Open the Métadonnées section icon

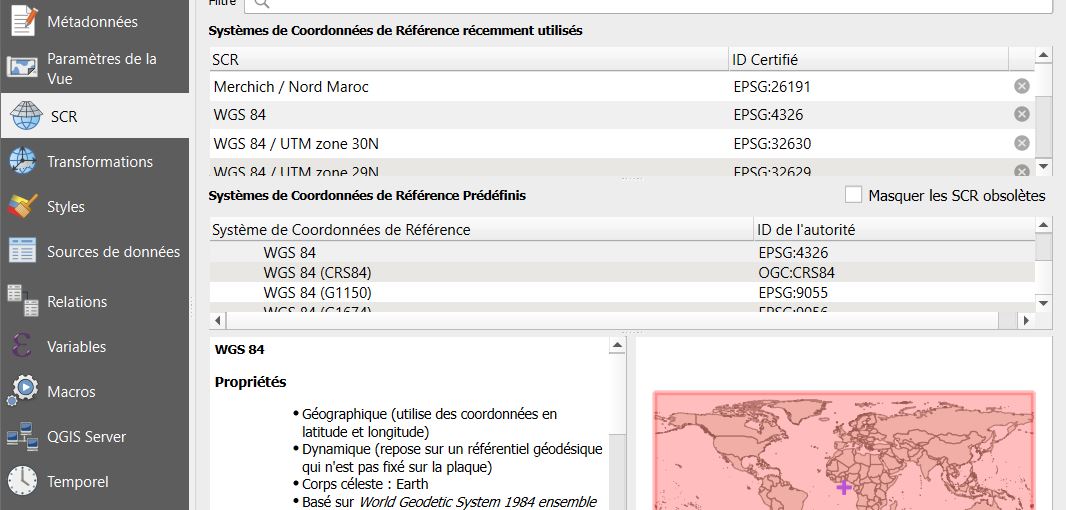click(23, 22)
